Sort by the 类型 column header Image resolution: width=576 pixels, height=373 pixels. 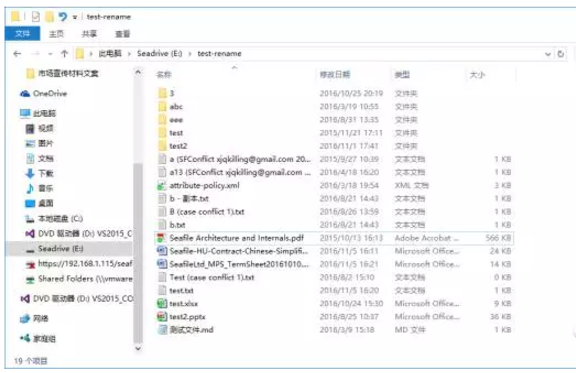(x=402, y=75)
